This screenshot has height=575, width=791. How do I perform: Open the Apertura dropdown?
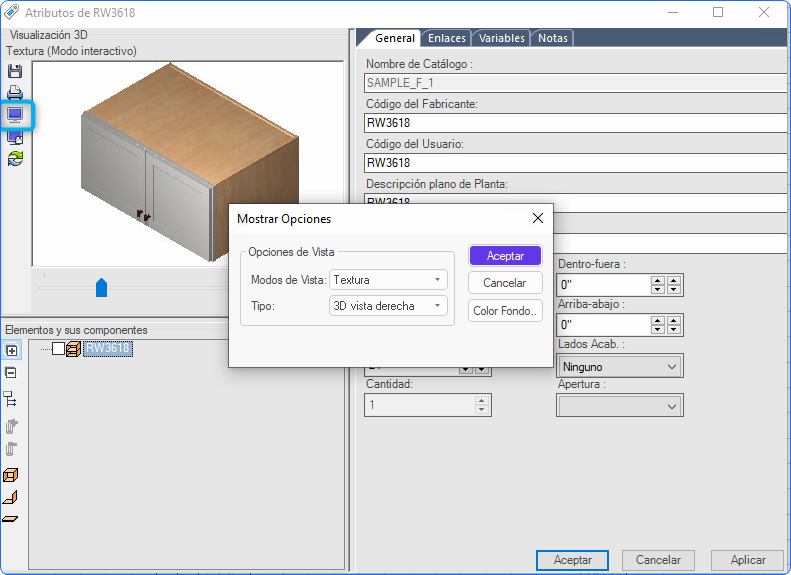[x=619, y=406]
